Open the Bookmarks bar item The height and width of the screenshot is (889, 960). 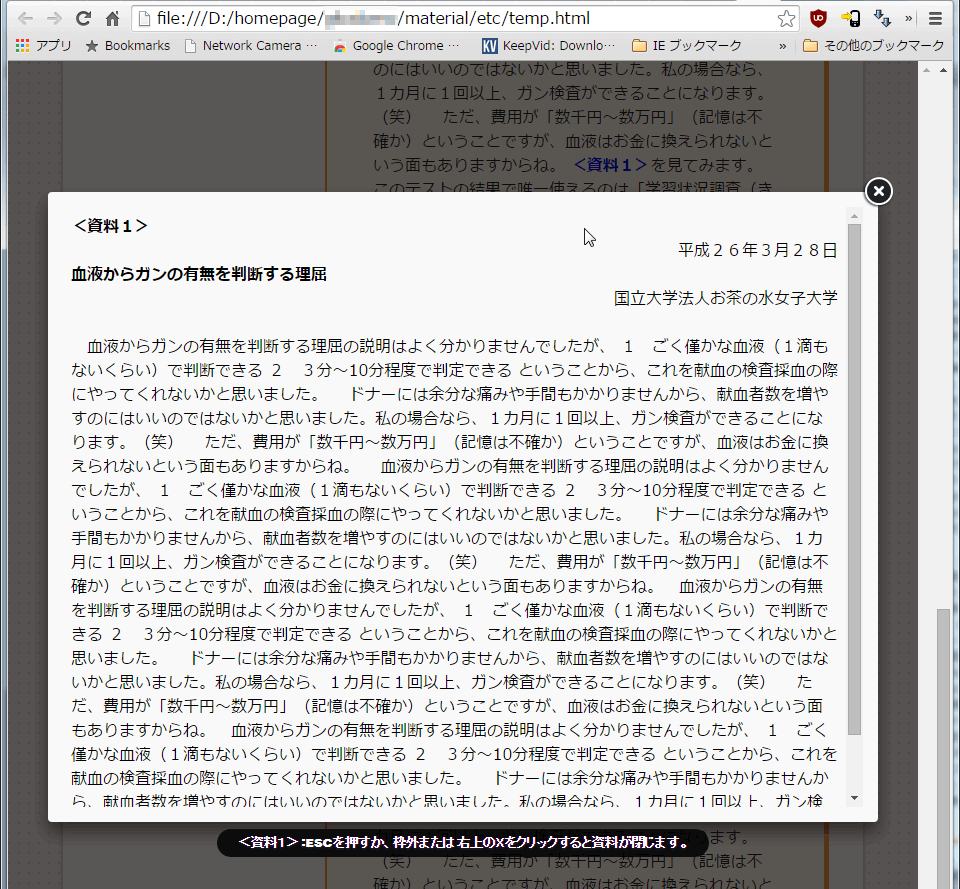pyautogui.click(x=128, y=45)
